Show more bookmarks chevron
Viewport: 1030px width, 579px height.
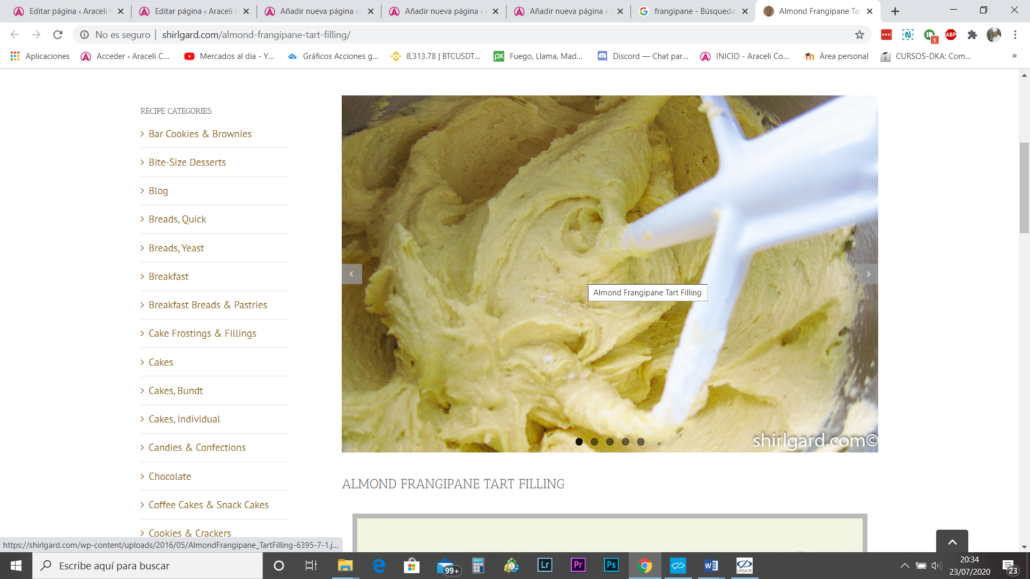(1014, 57)
